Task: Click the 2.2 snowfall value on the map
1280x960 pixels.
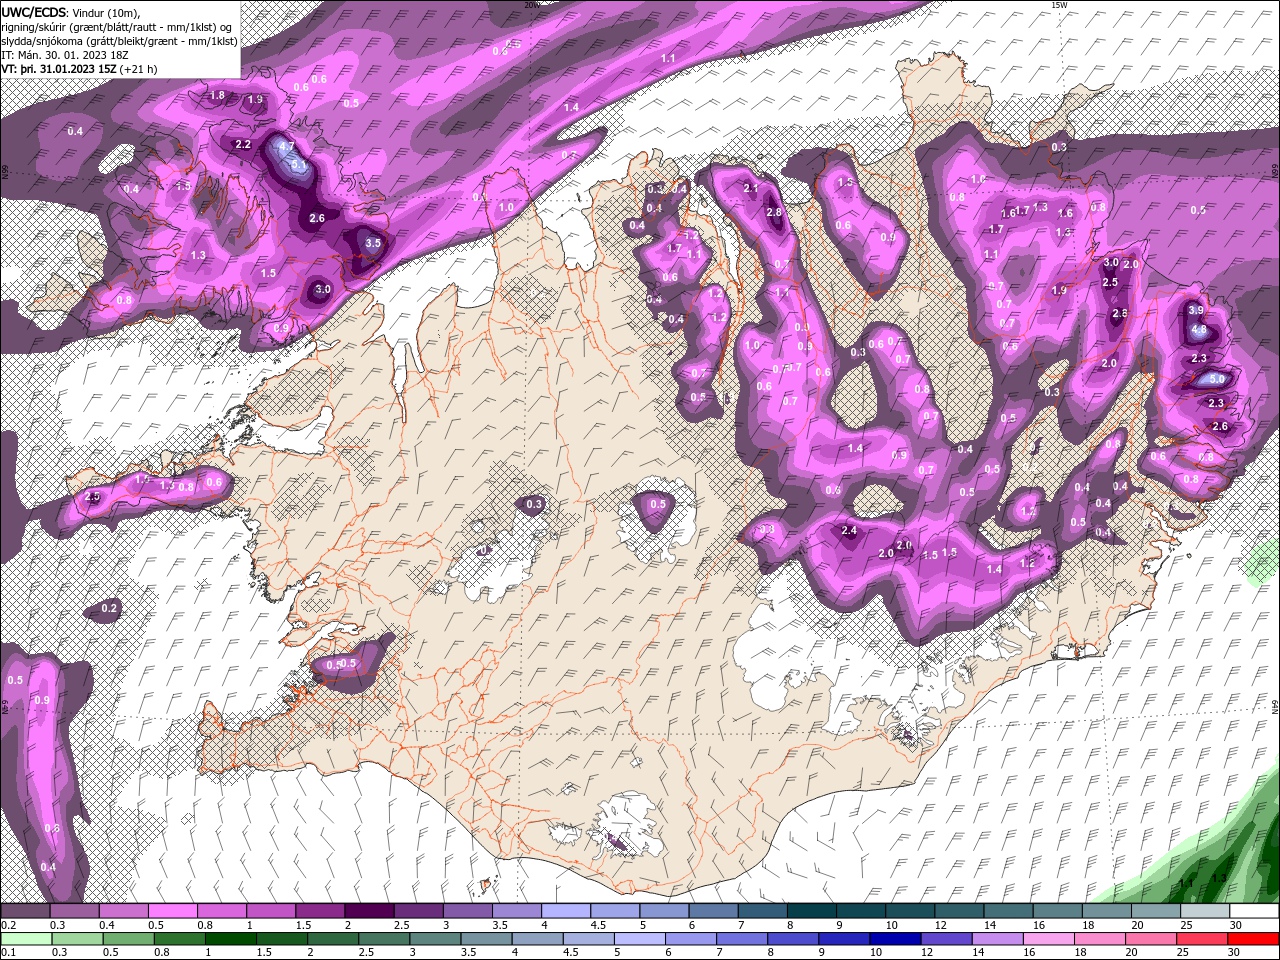Action: coord(243,144)
